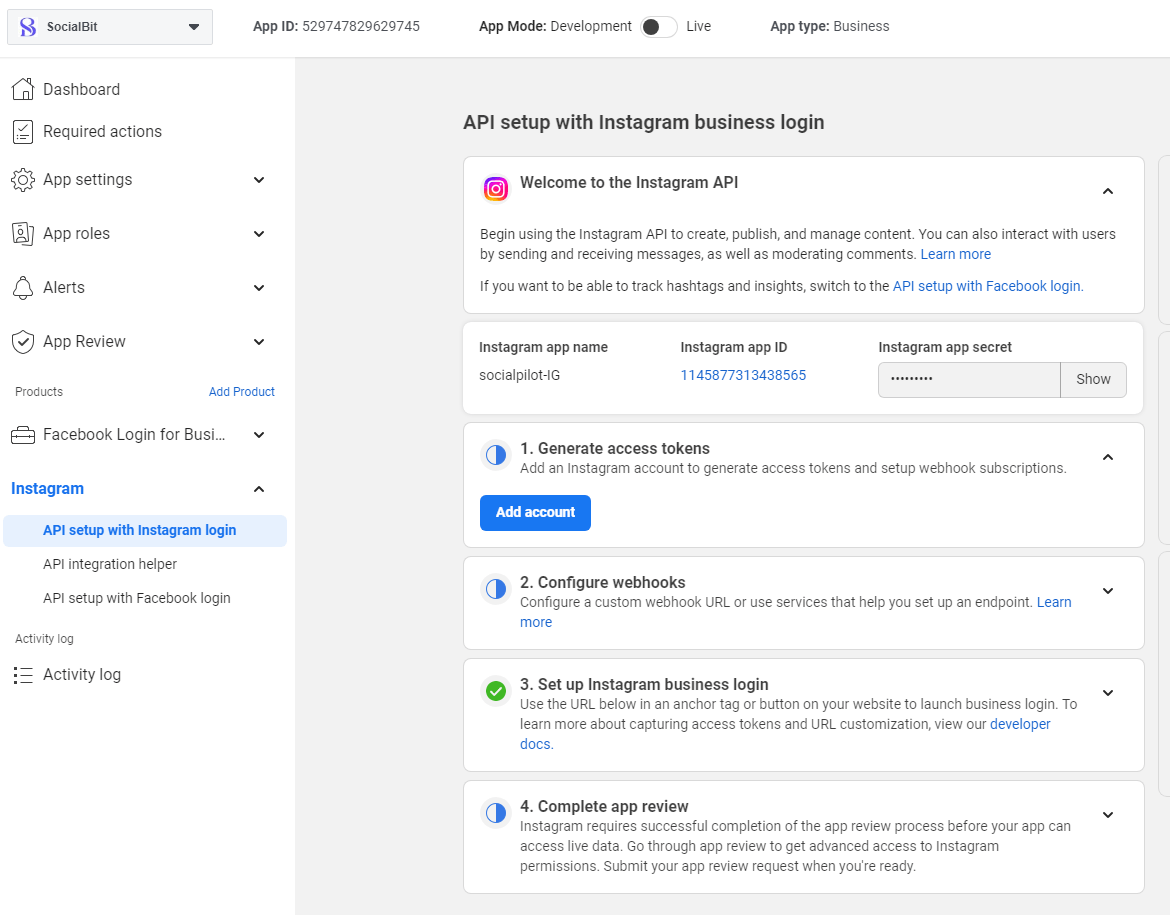
Task: Toggle App Mode from Development to Live
Action: (x=658, y=27)
